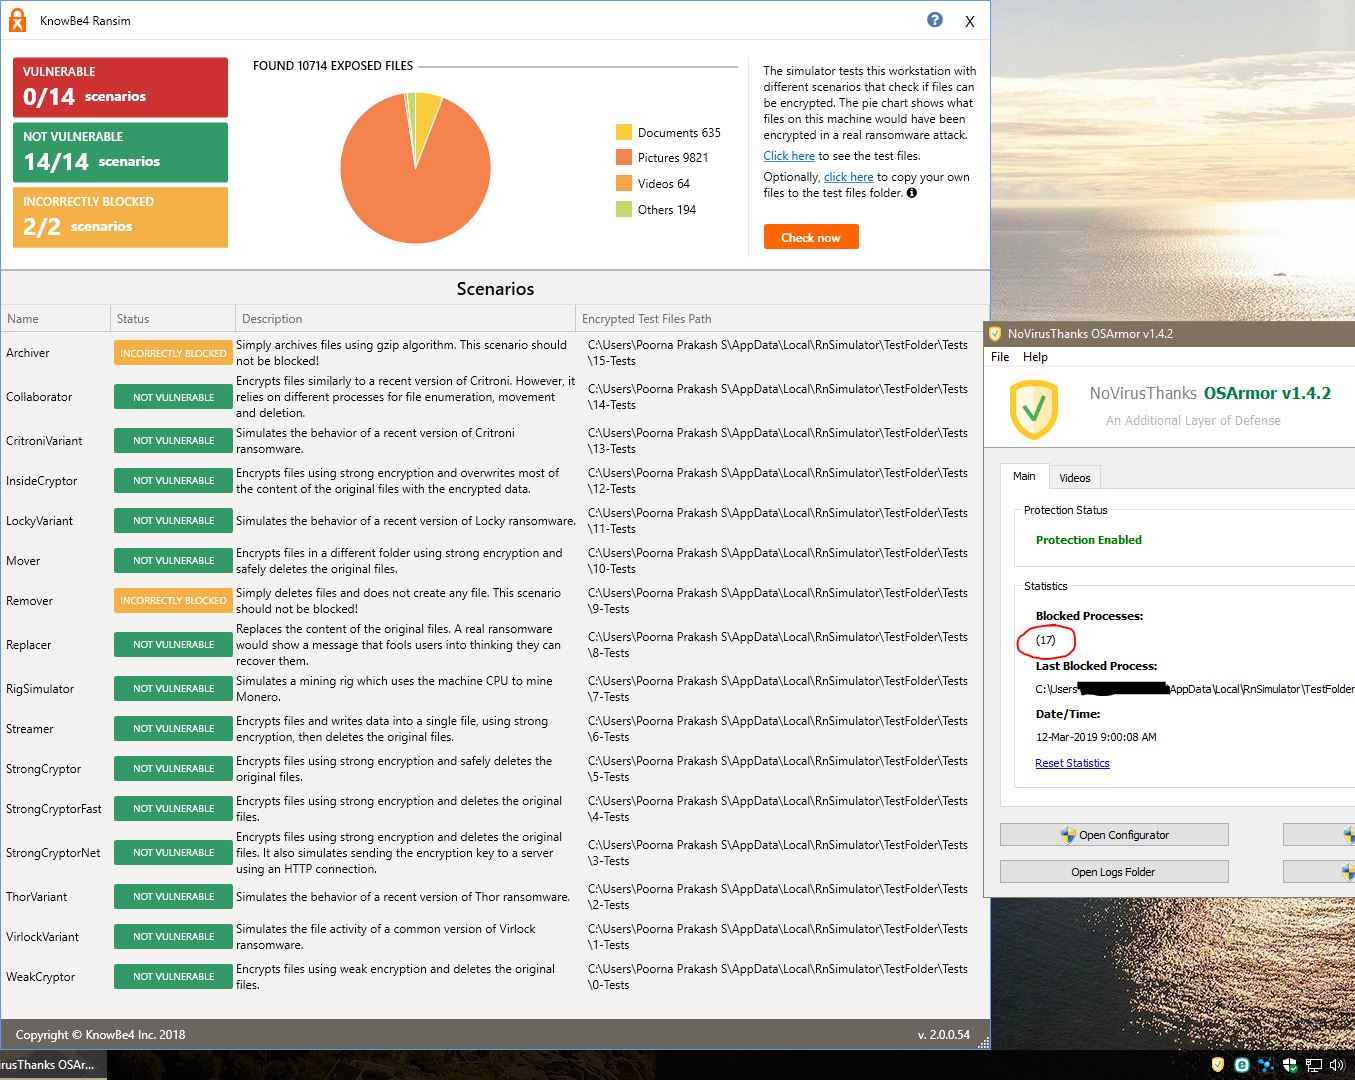Click the Open Configurator button

(1114, 835)
